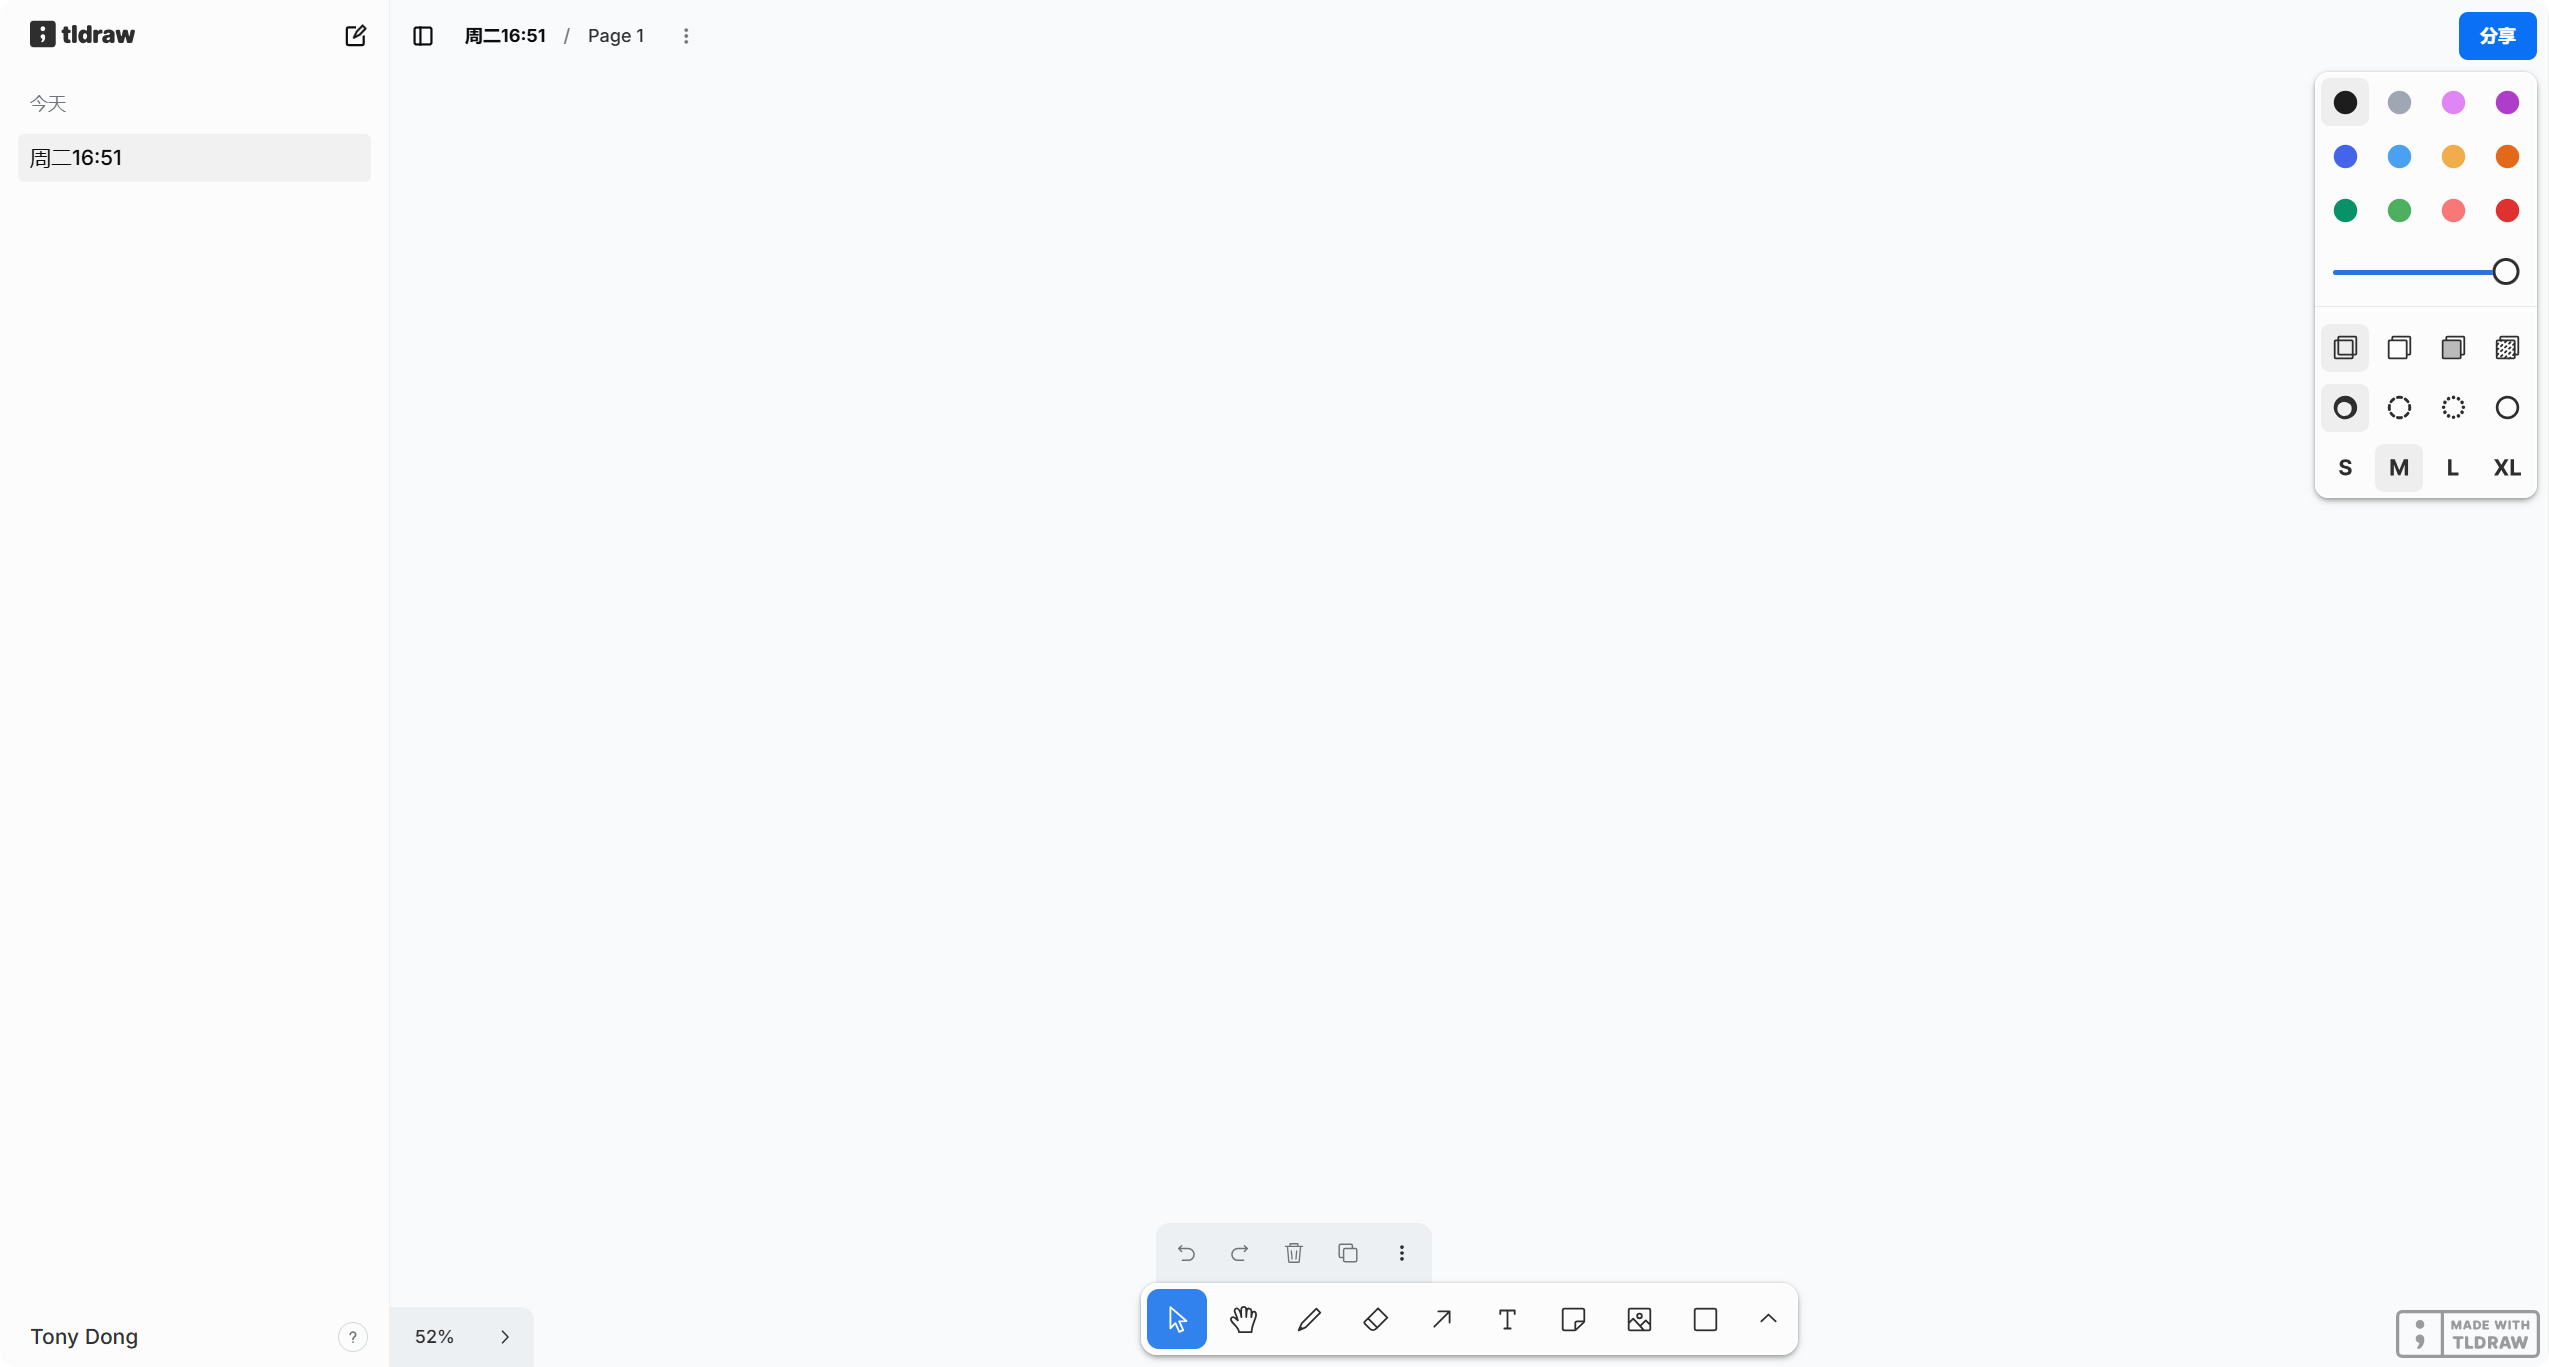Set size to XL
The height and width of the screenshot is (1367, 2549).
2506,468
